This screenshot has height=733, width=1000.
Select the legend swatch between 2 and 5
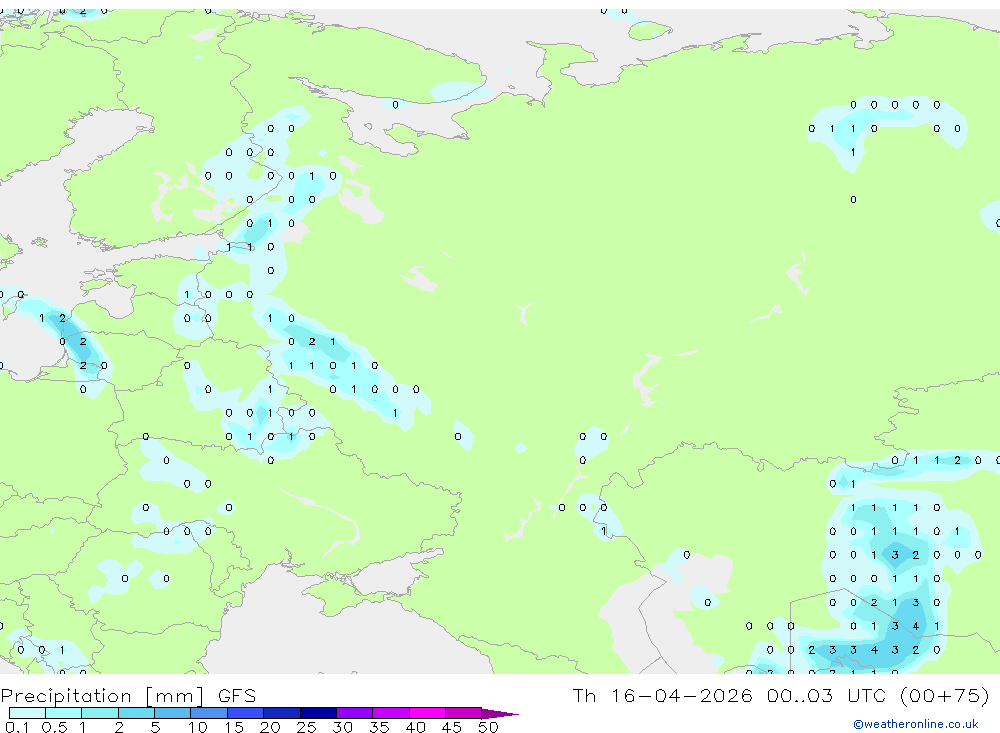[136, 713]
